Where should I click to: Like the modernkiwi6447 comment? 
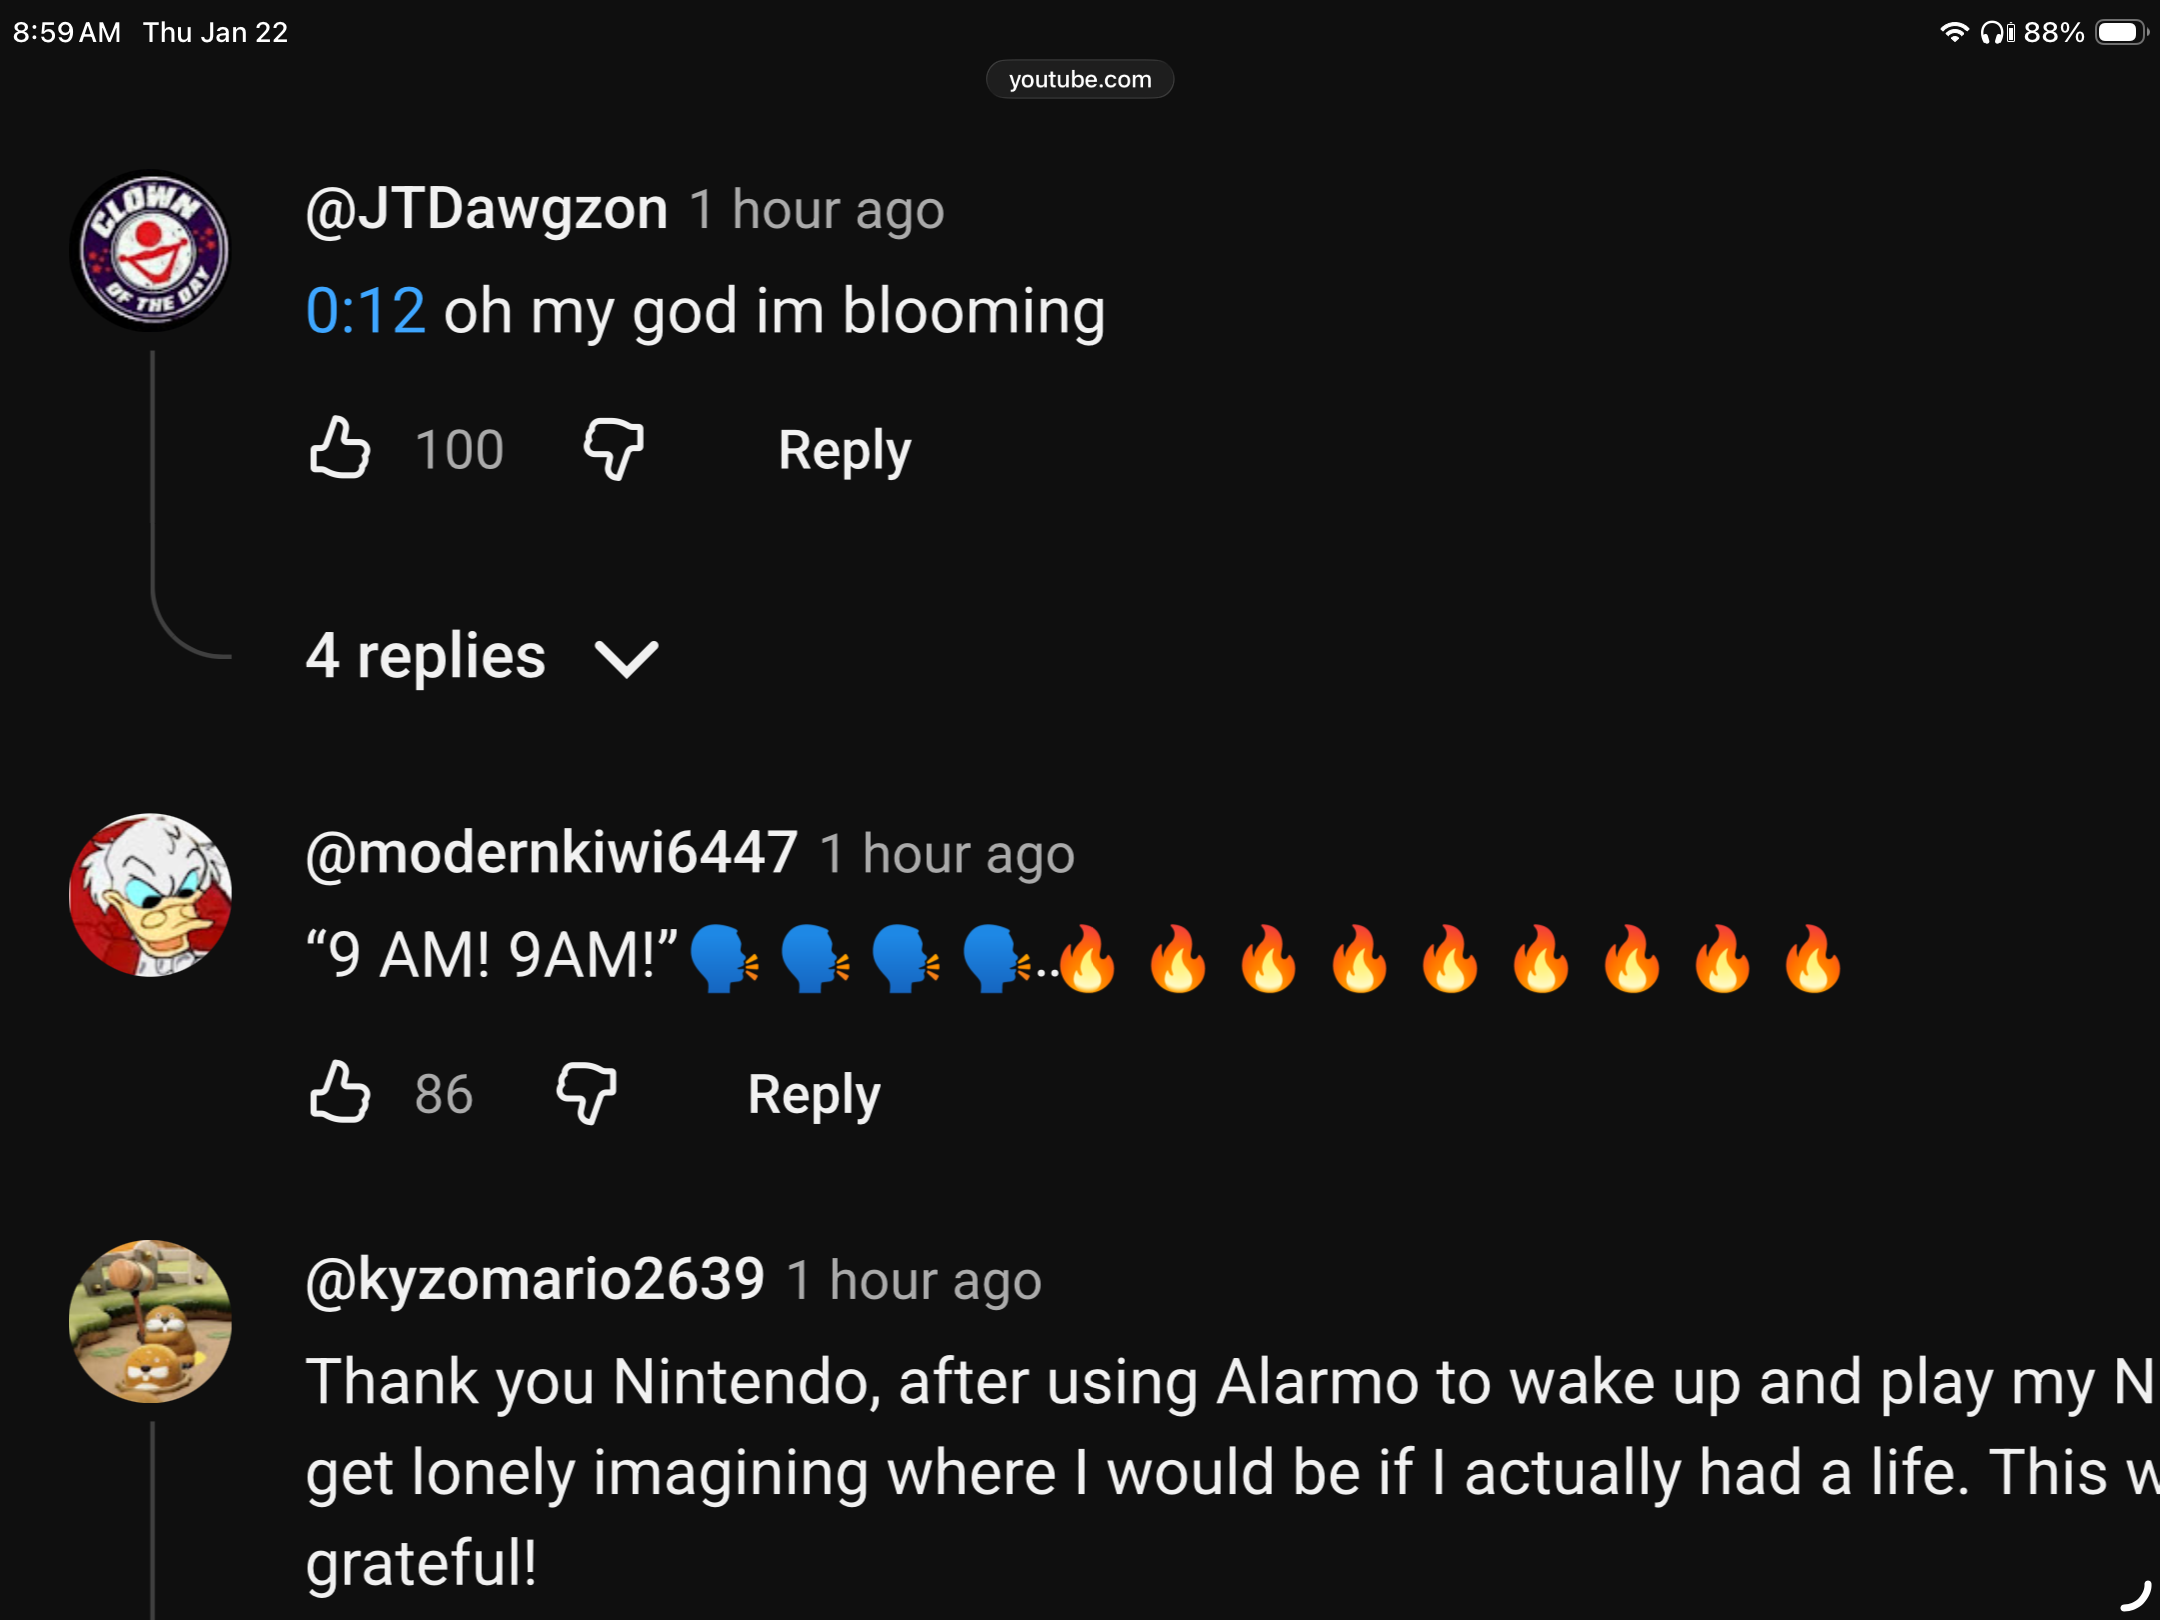tap(340, 1092)
